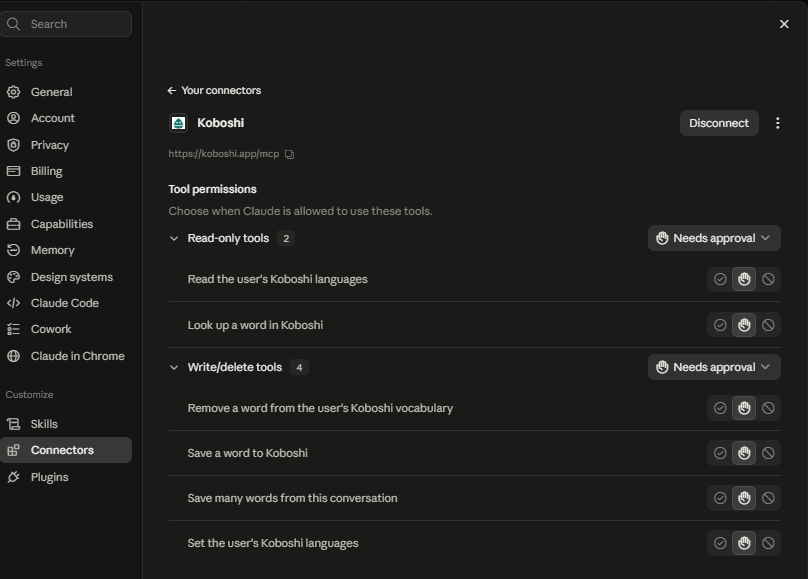This screenshot has height=579, width=808.
Task: Open the three-dot more options menu
Action: pyautogui.click(x=778, y=123)
